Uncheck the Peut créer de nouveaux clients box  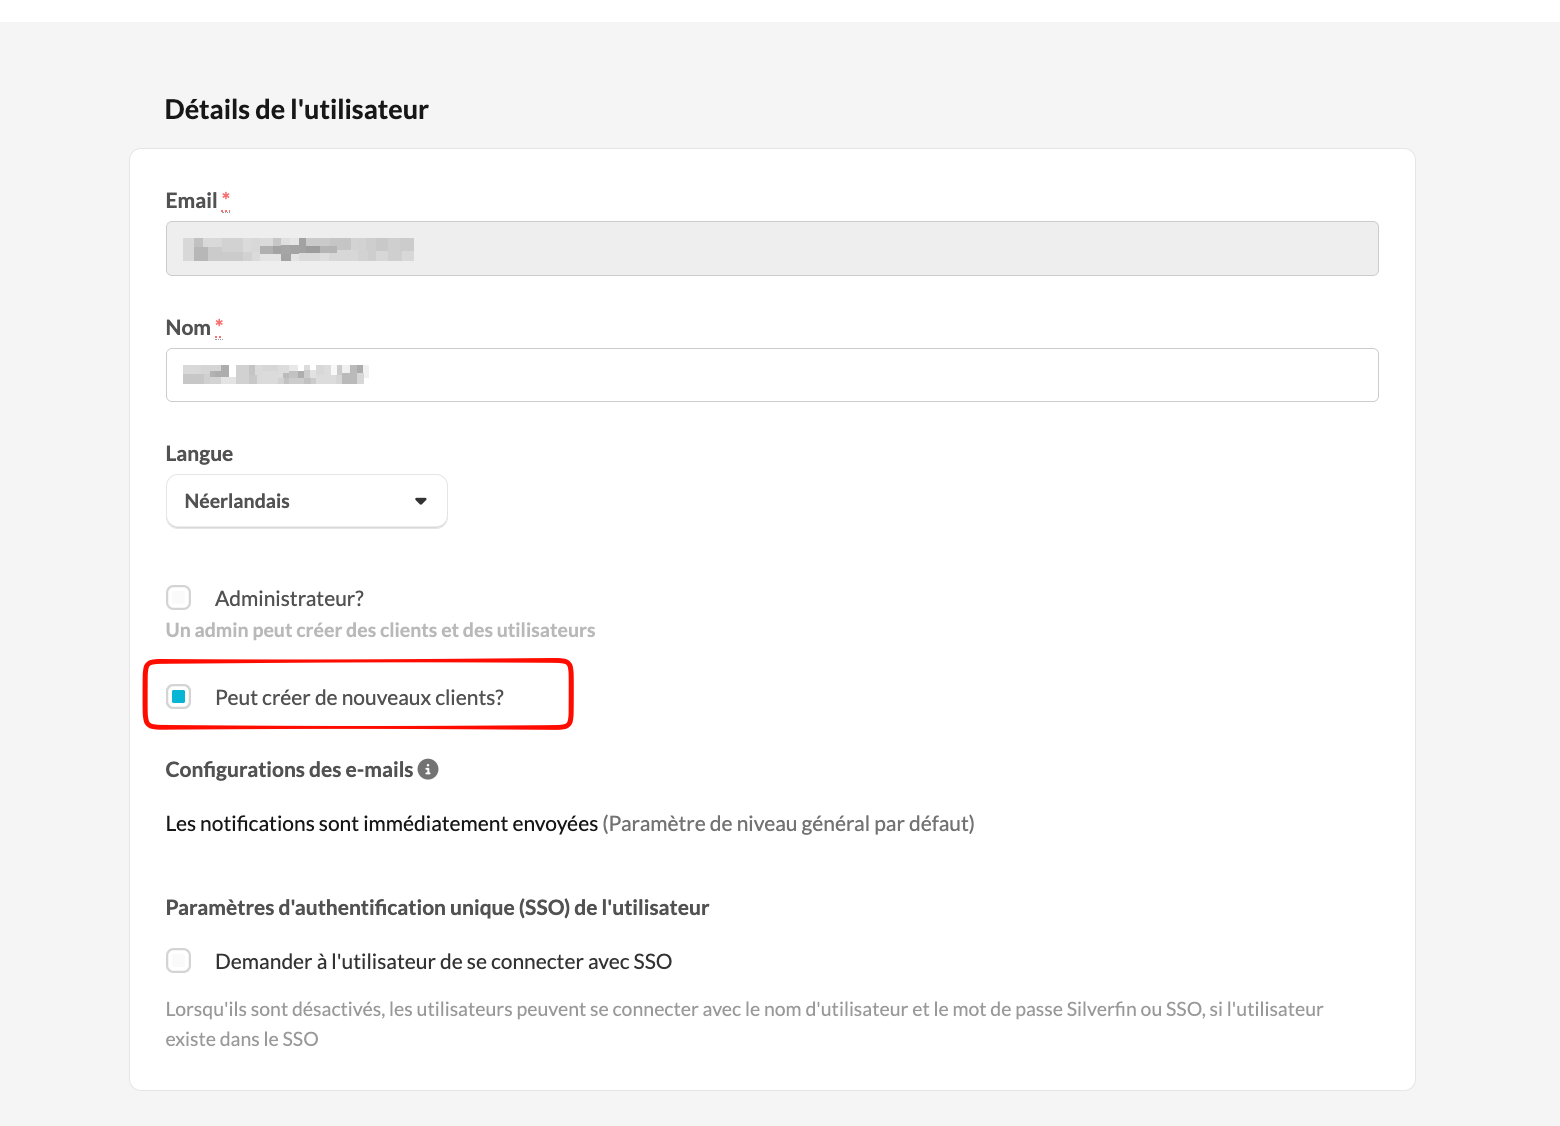click(x=179, y=697)
